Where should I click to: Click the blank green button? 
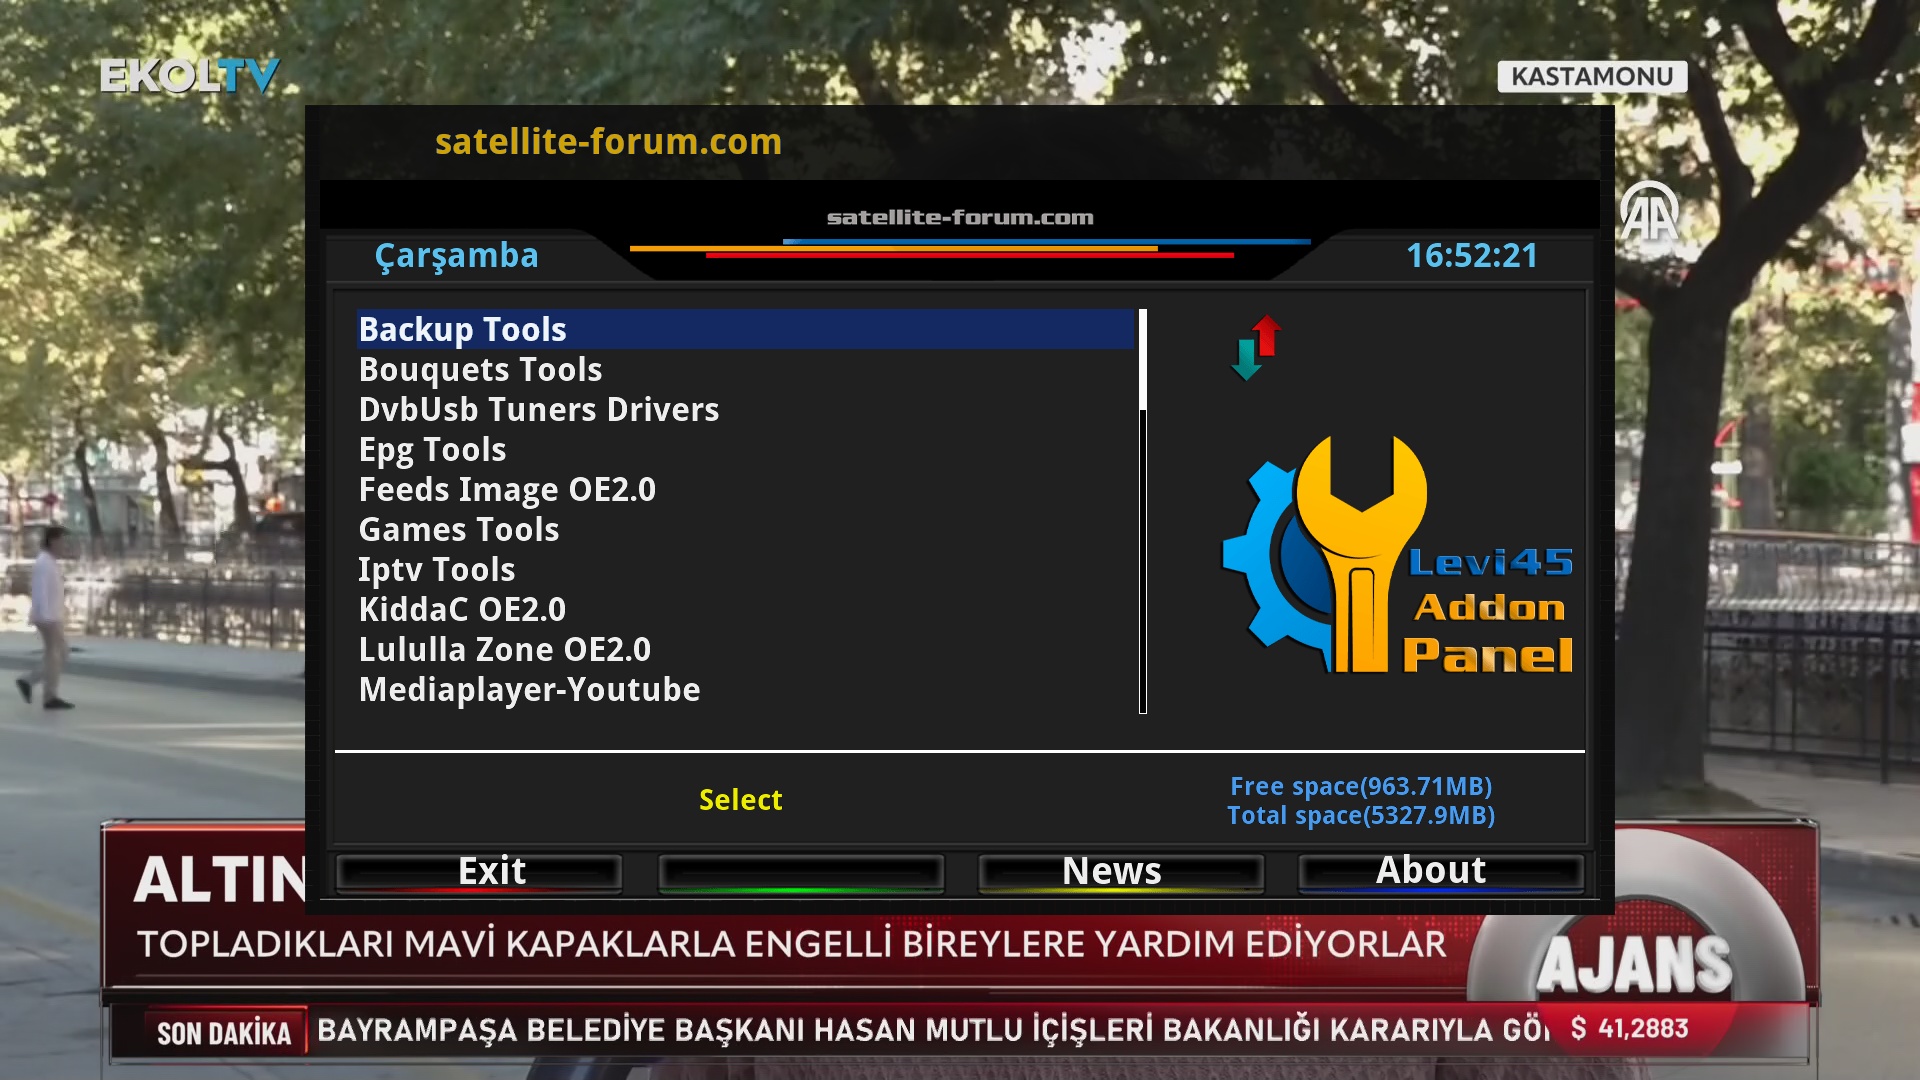801,872
